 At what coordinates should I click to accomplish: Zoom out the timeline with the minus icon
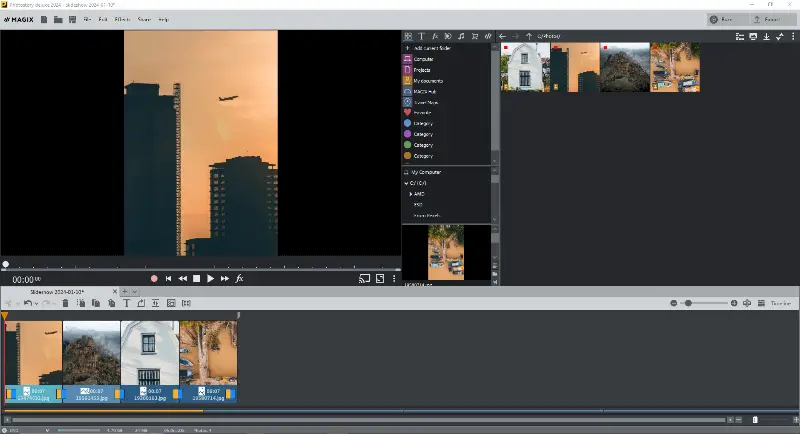pos(673,303)
